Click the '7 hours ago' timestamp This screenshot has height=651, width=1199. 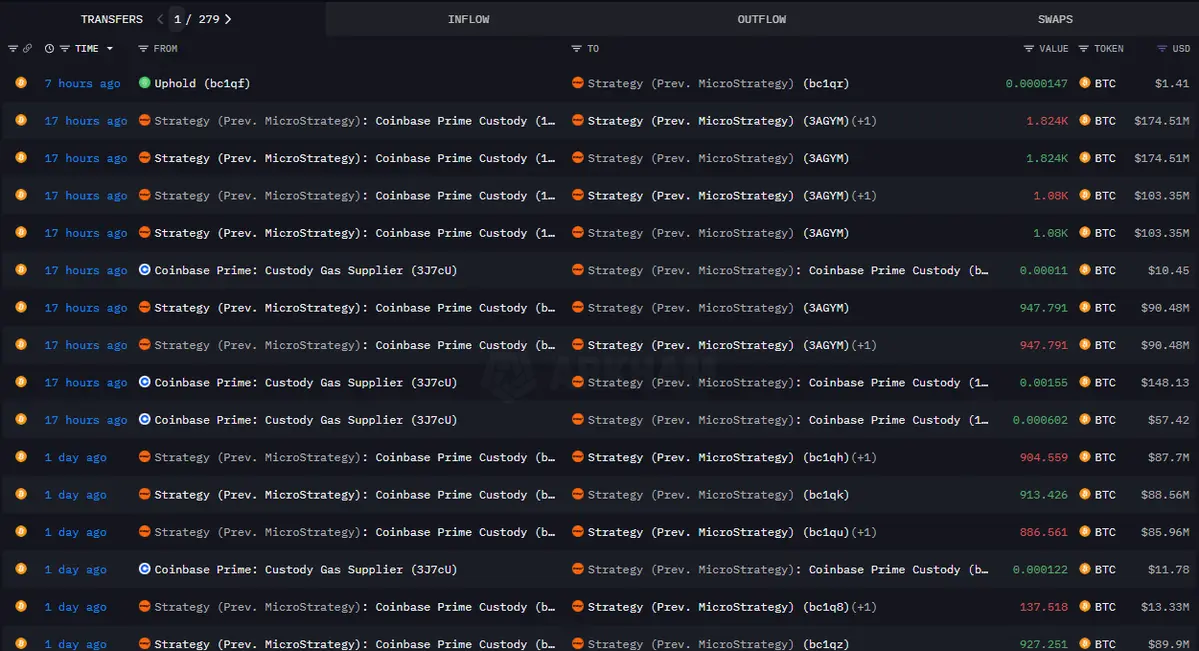[83, 83]
